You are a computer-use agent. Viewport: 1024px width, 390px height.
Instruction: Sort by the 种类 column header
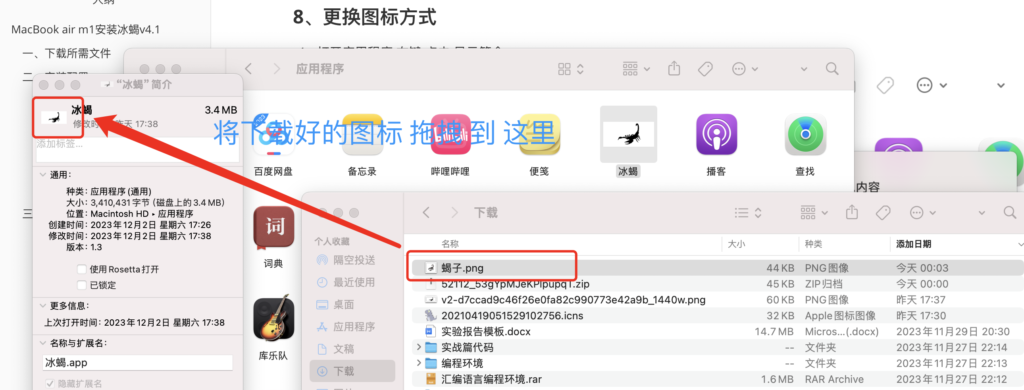(813, 244)
